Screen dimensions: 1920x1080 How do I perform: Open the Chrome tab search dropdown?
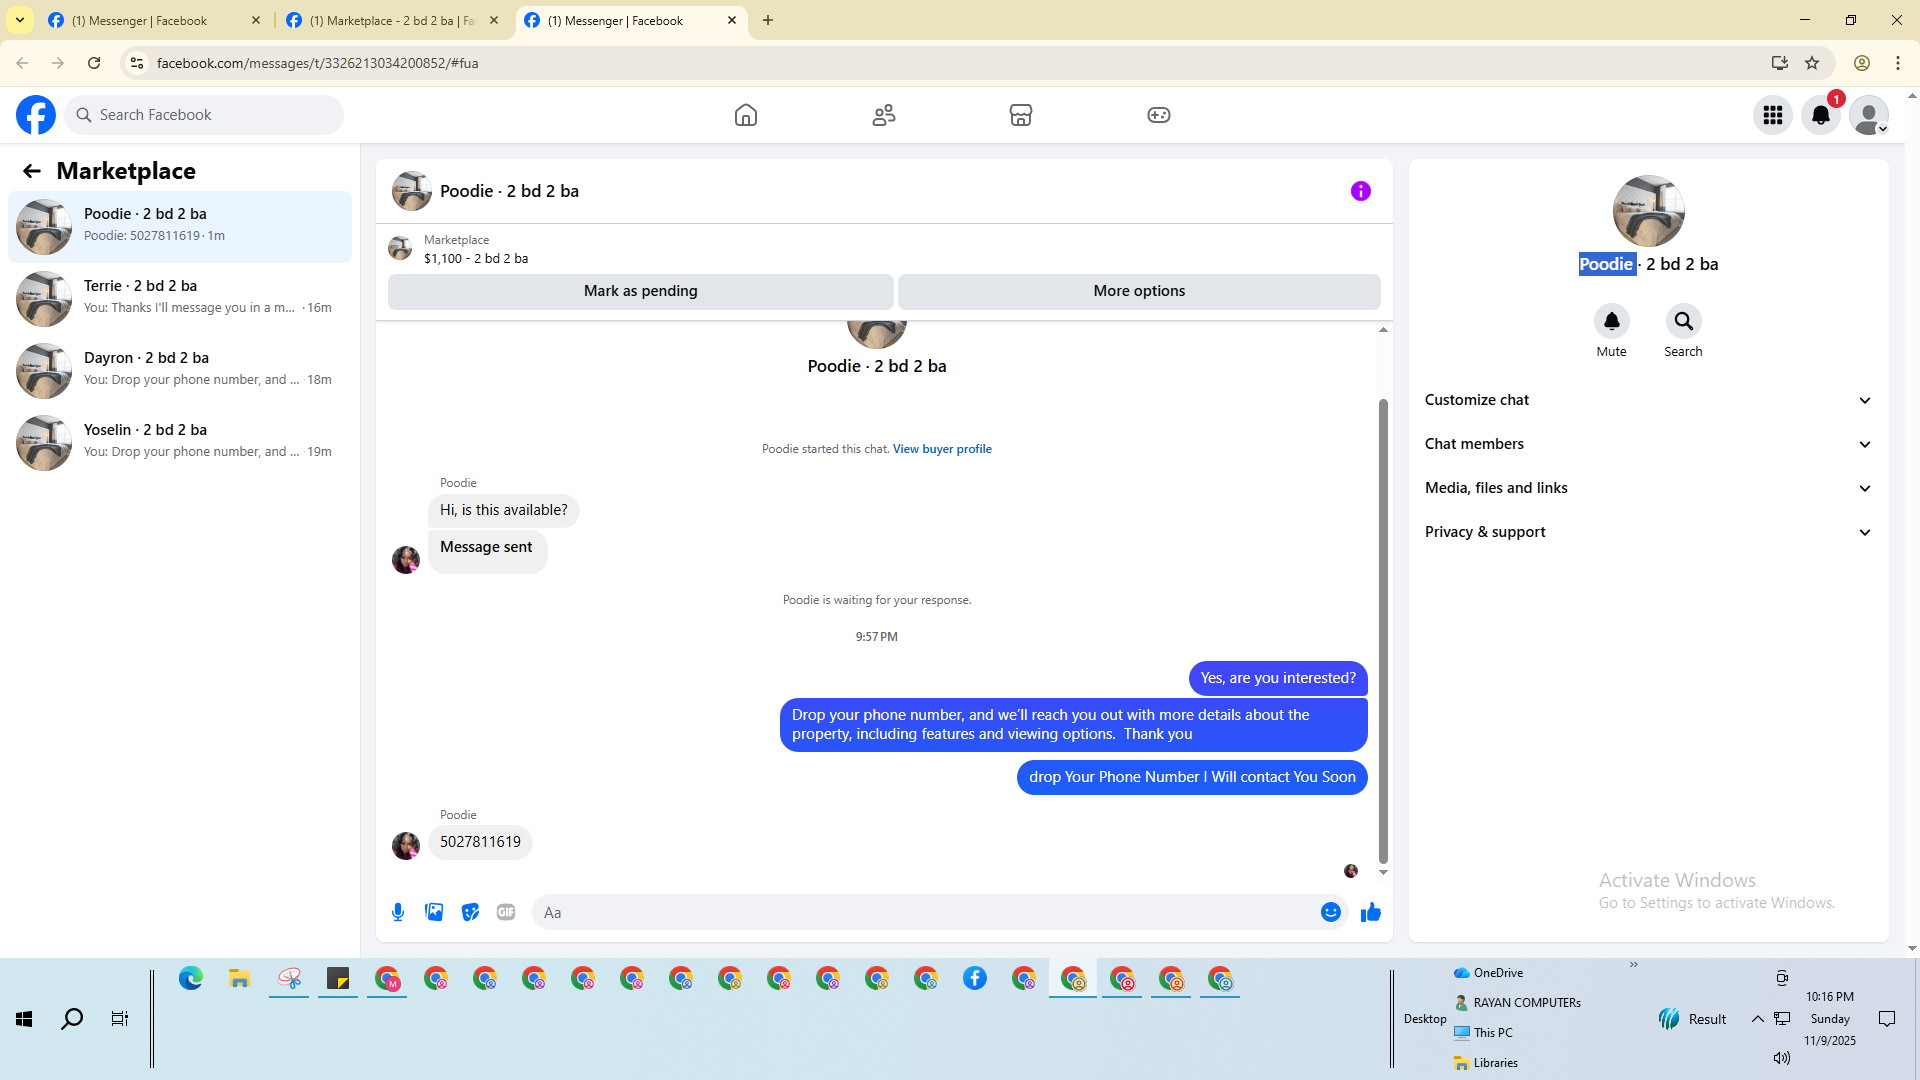coord(20,20)
